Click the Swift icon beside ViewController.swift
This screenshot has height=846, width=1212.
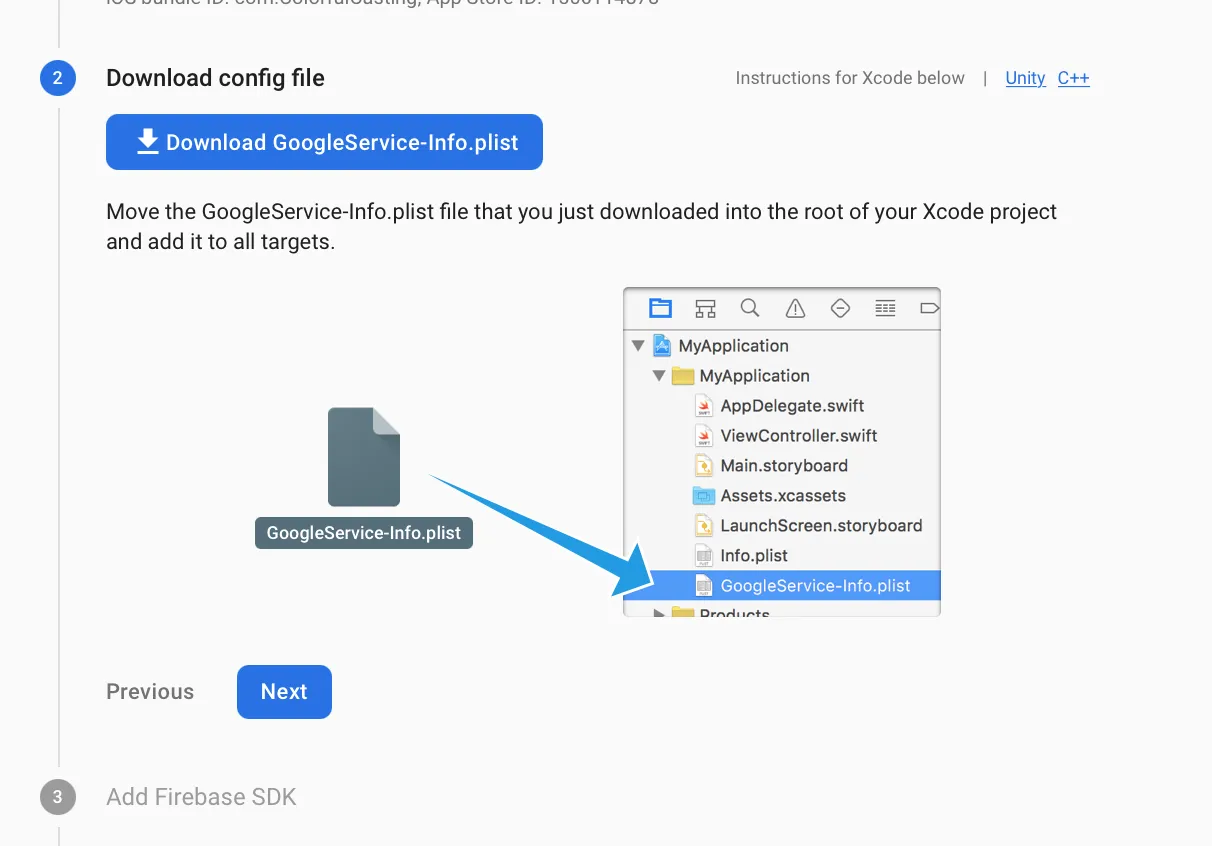pos(704,436)
